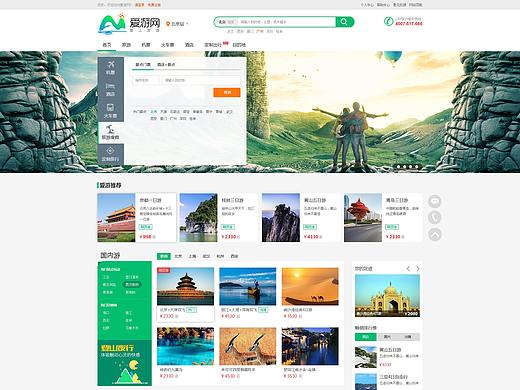Click the orange location pin icon

(168, 24)
